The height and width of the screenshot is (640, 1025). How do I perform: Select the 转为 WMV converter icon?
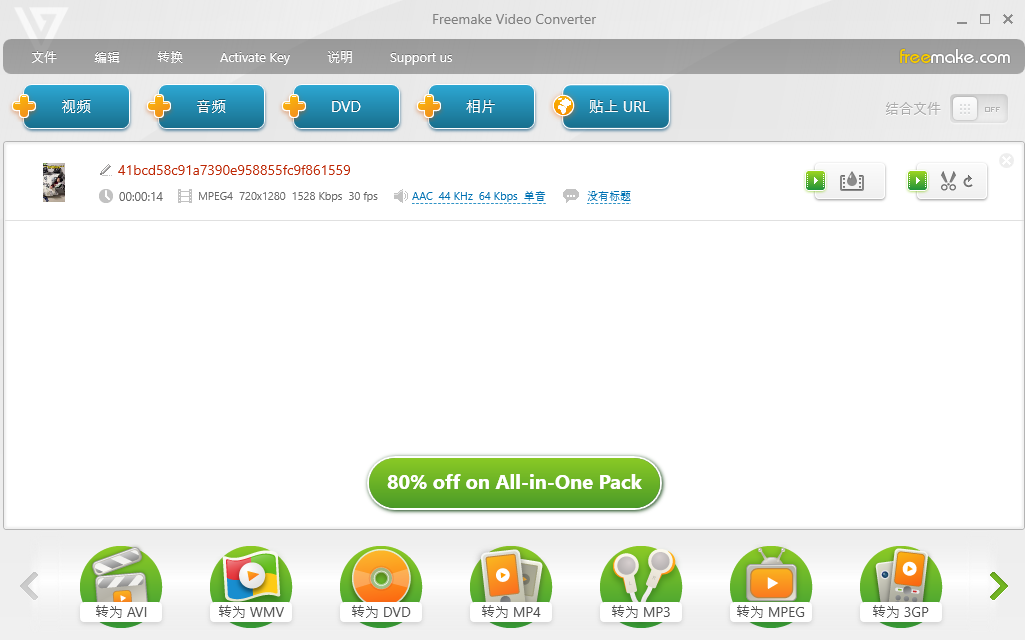251,585
